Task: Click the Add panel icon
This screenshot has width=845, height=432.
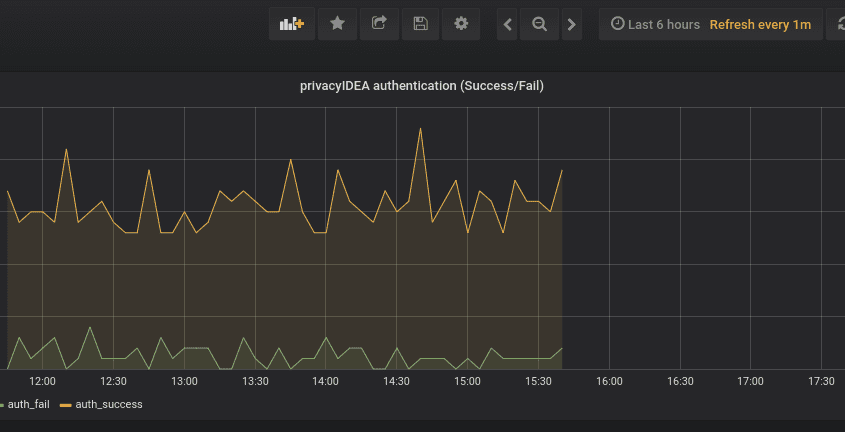Action: point(292,24)
